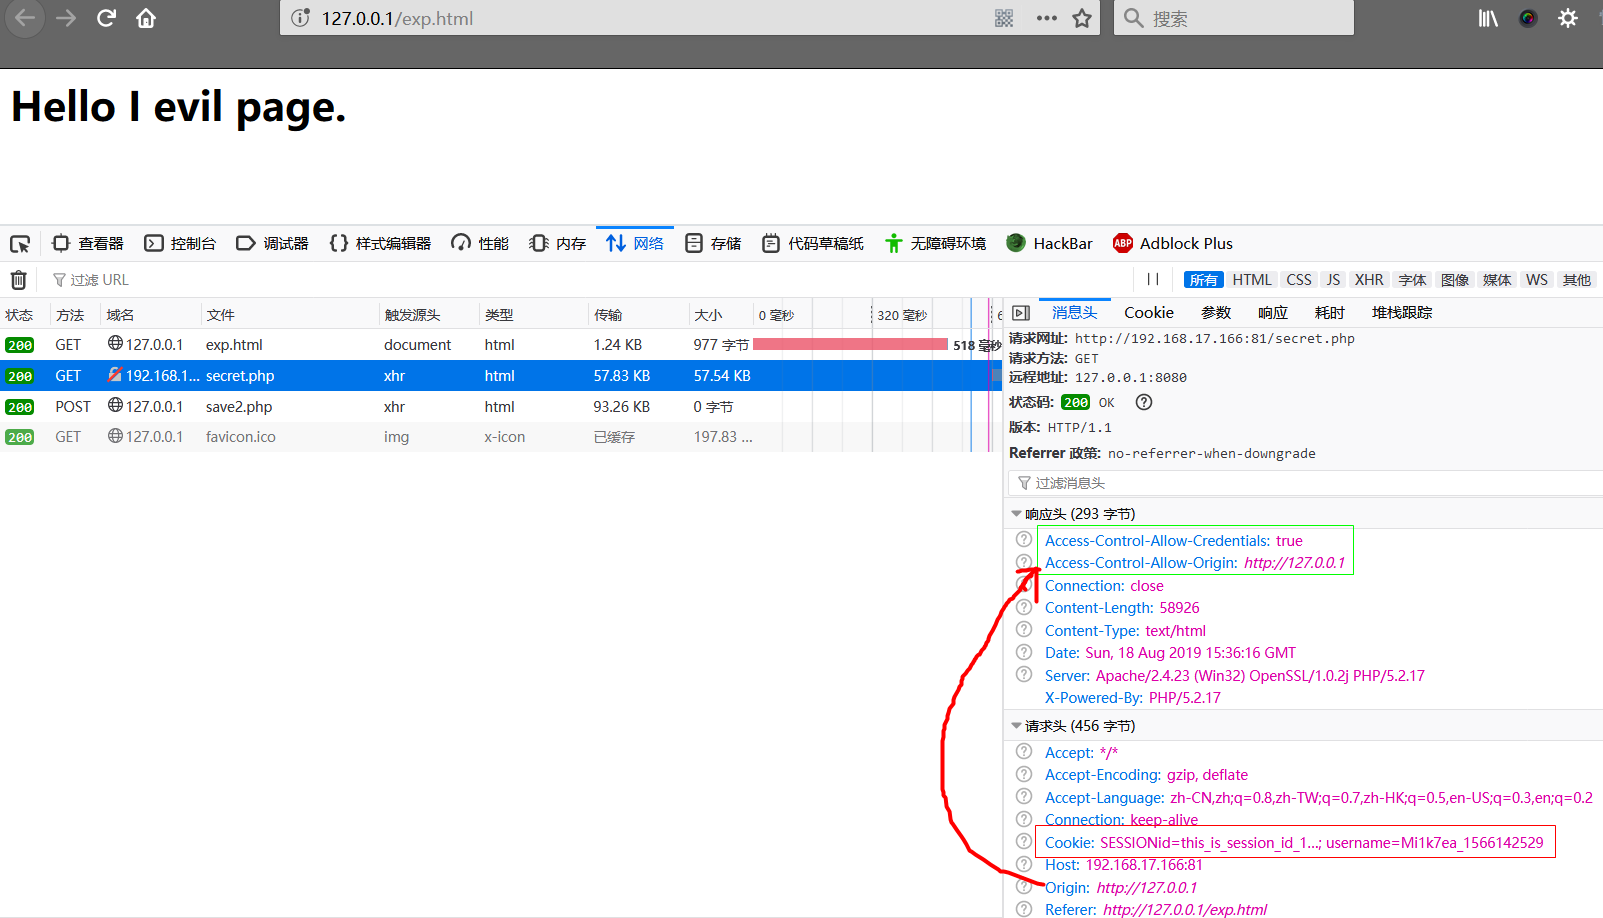Bookmark this page with star icon
1603x918 pixels.
[x=1082, y=18]
